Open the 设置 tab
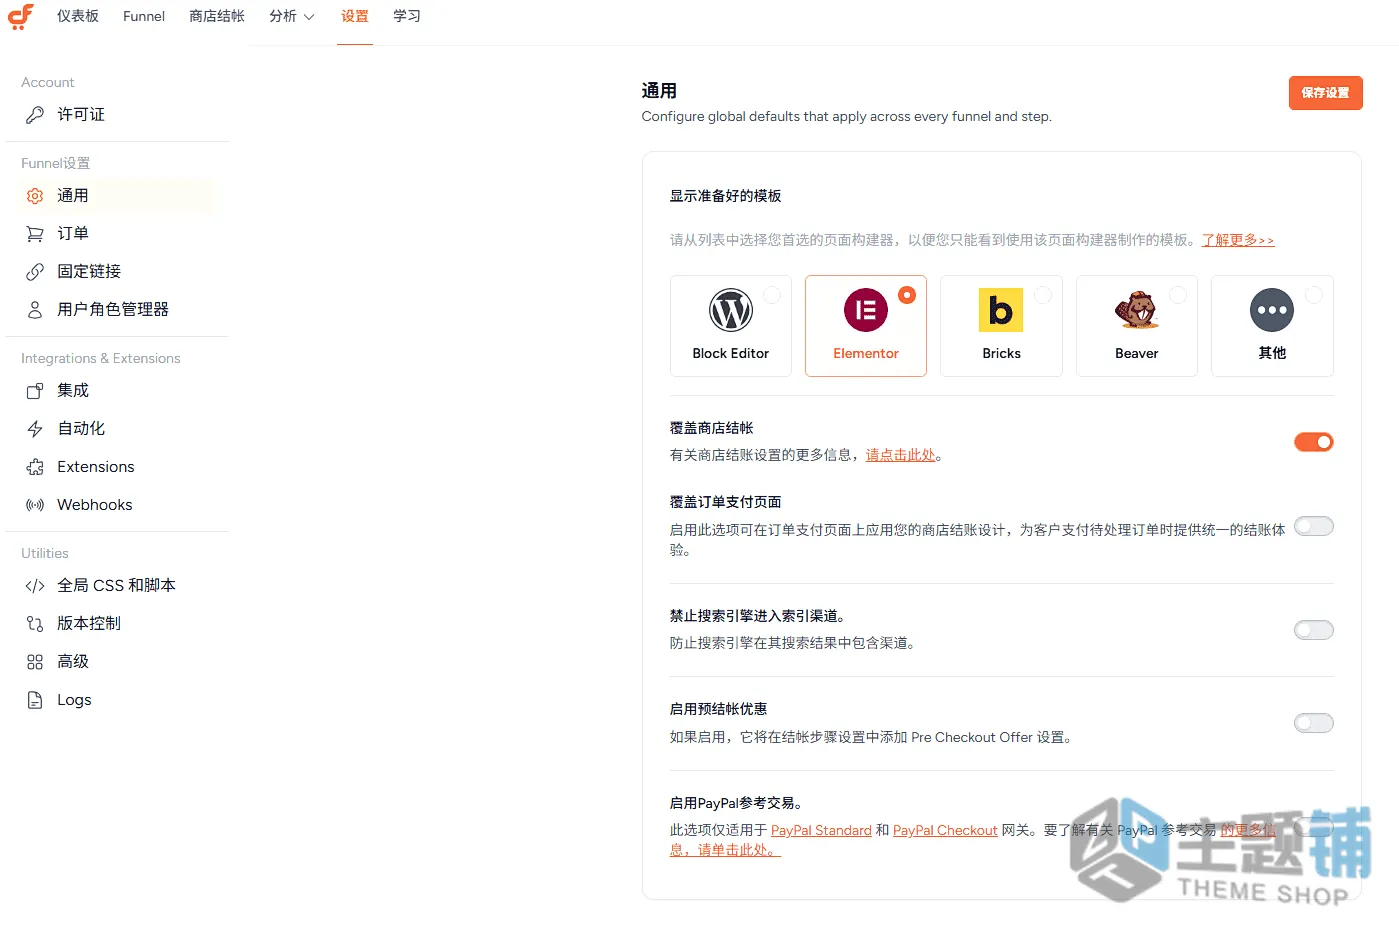 pos(355,16)
